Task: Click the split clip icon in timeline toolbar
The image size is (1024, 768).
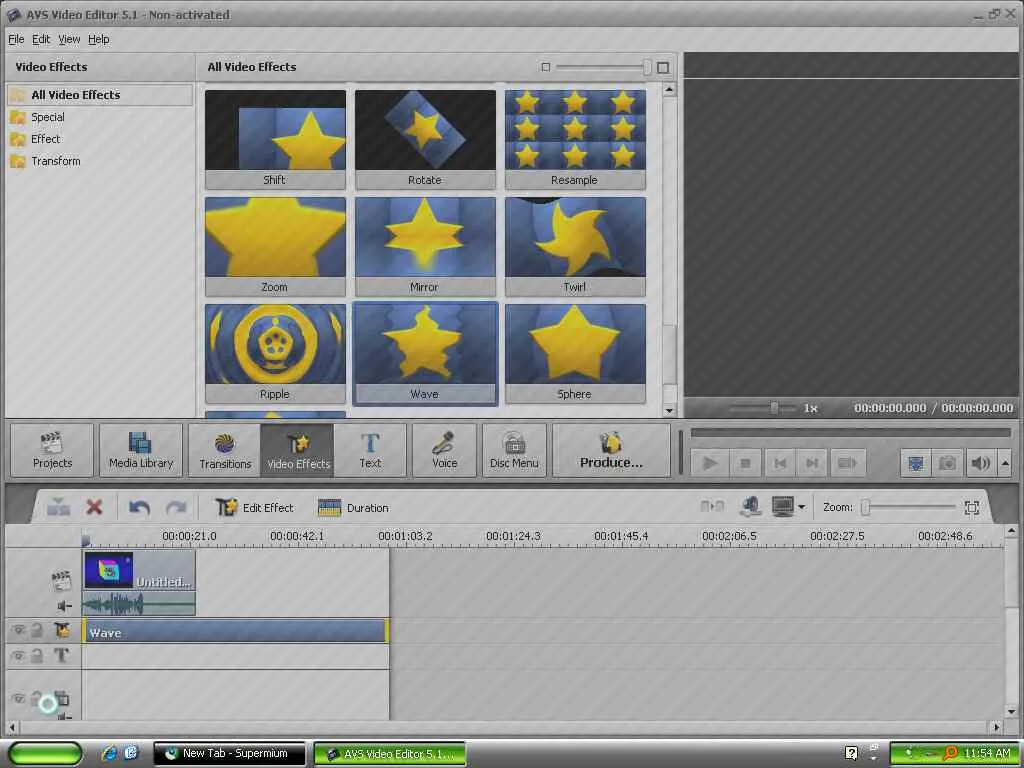Action: pyautogui.click(x=712, y=507)
